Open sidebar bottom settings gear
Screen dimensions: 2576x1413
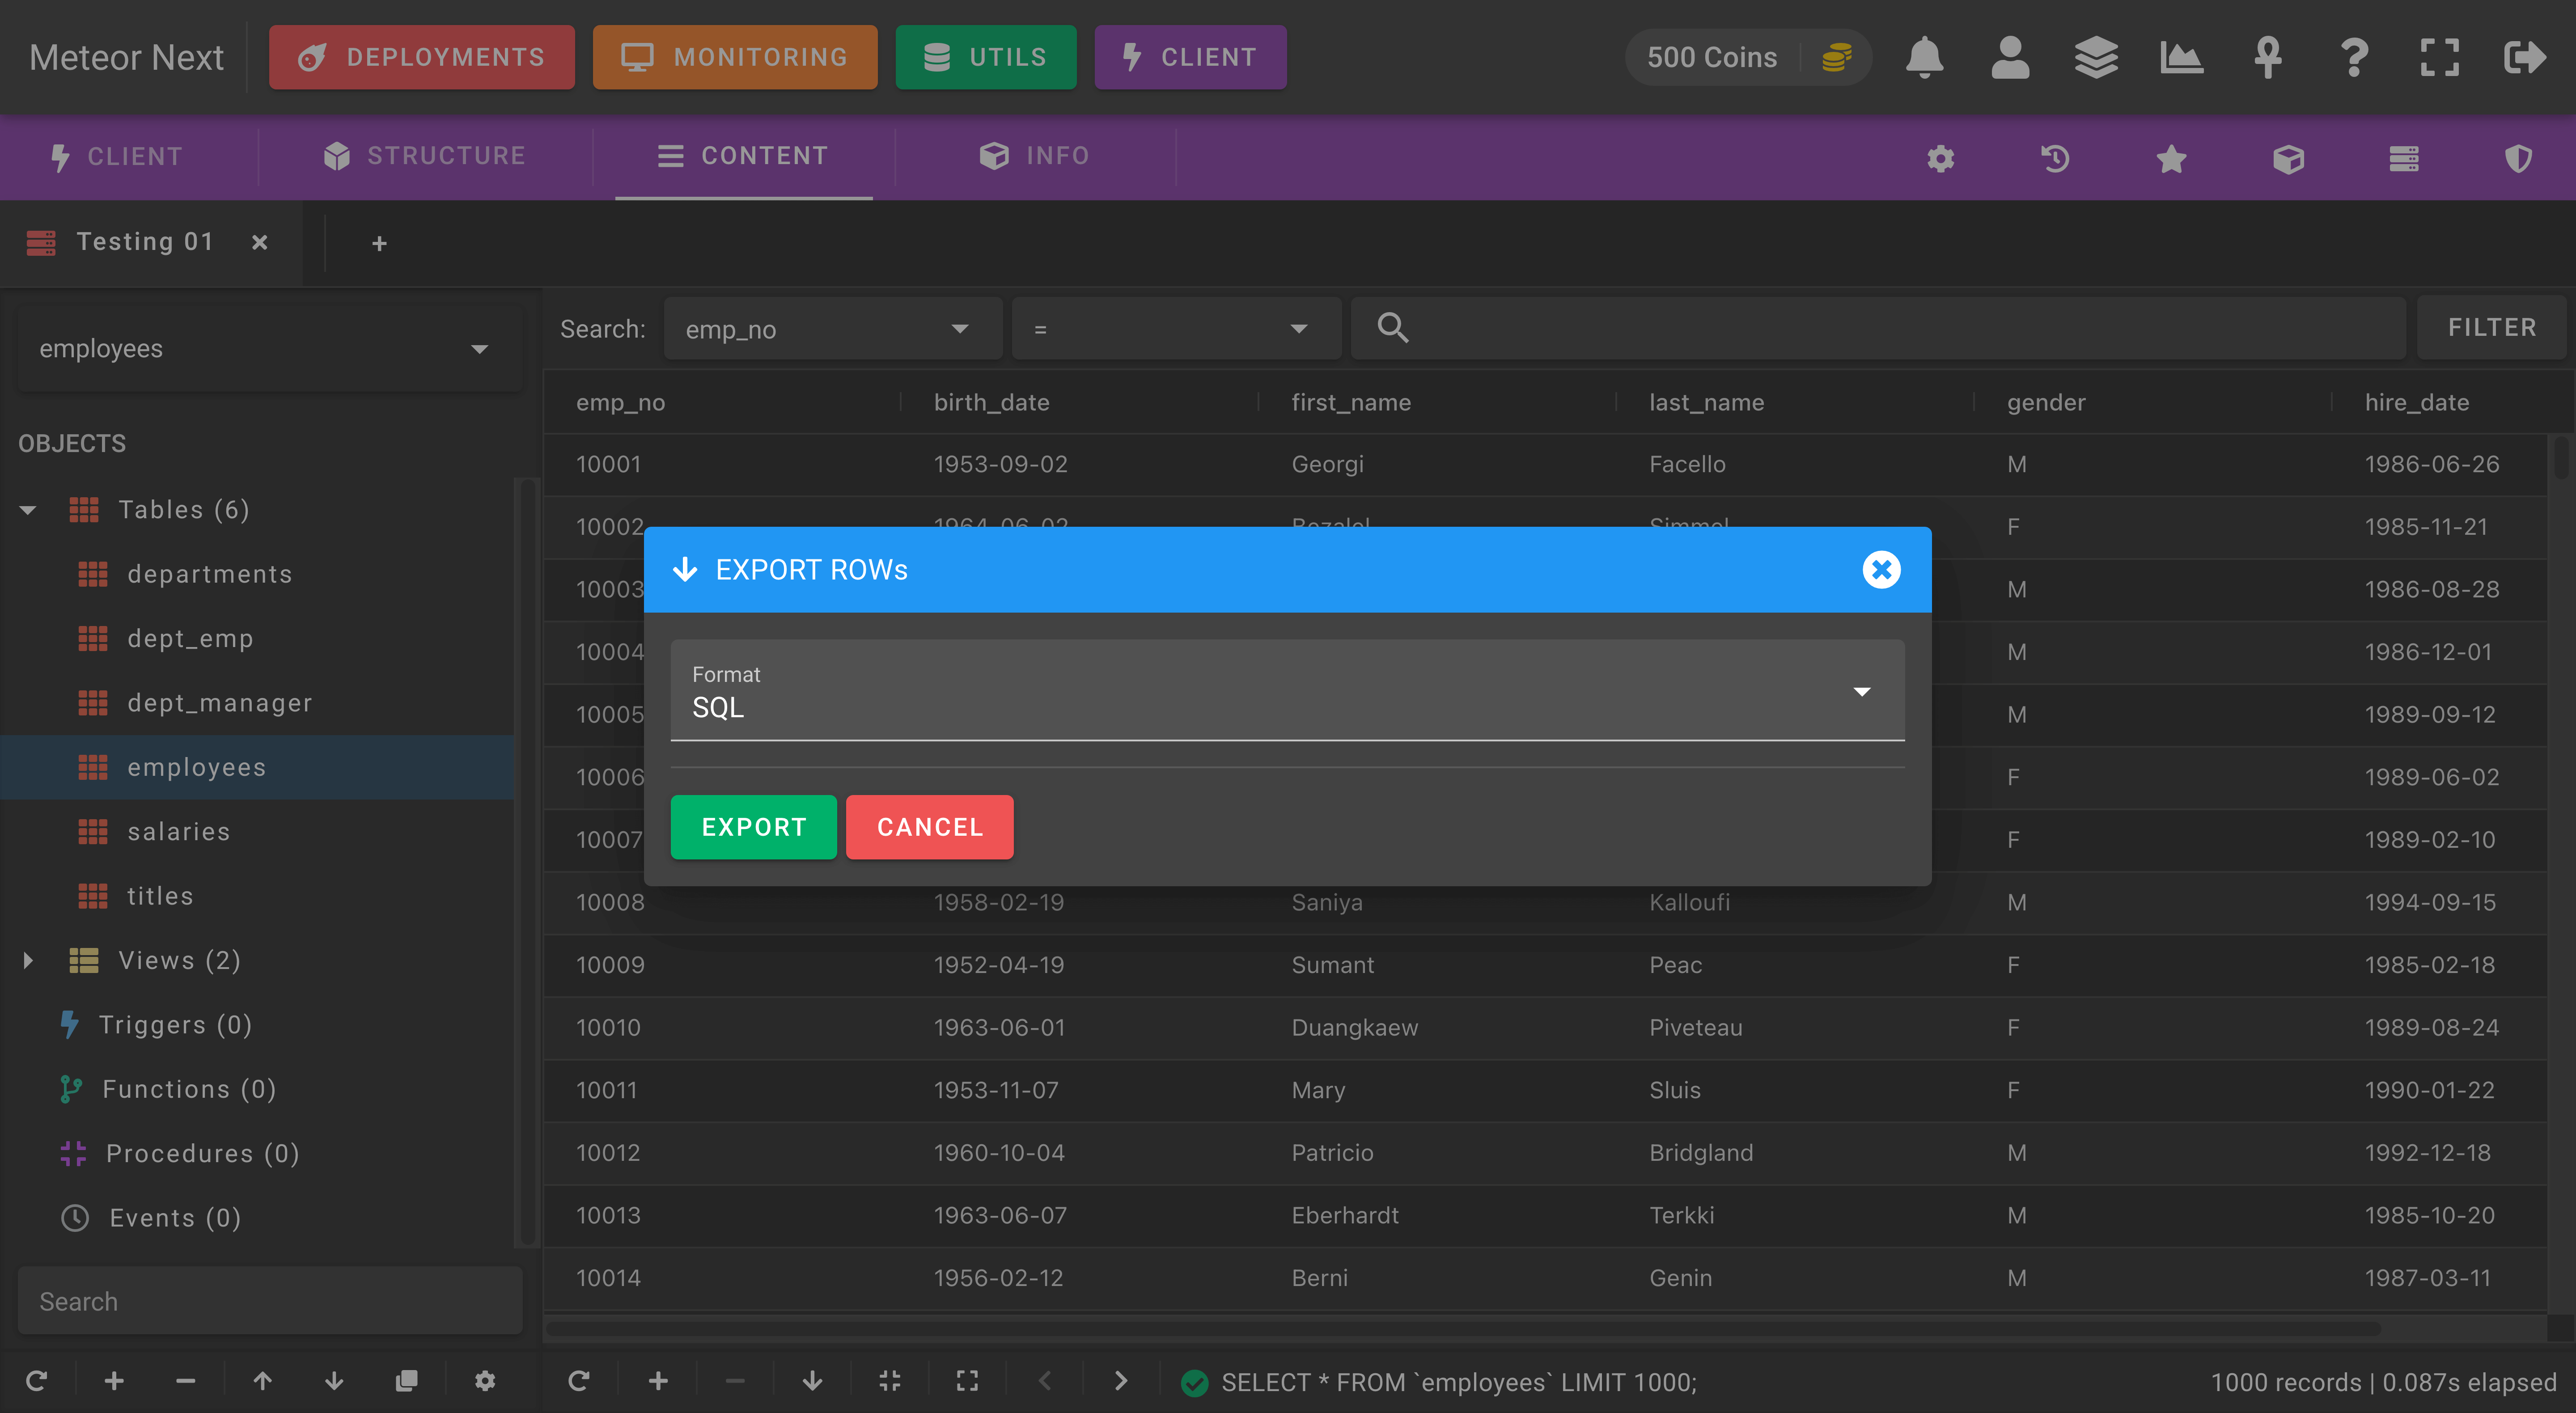click(485, 1381)
